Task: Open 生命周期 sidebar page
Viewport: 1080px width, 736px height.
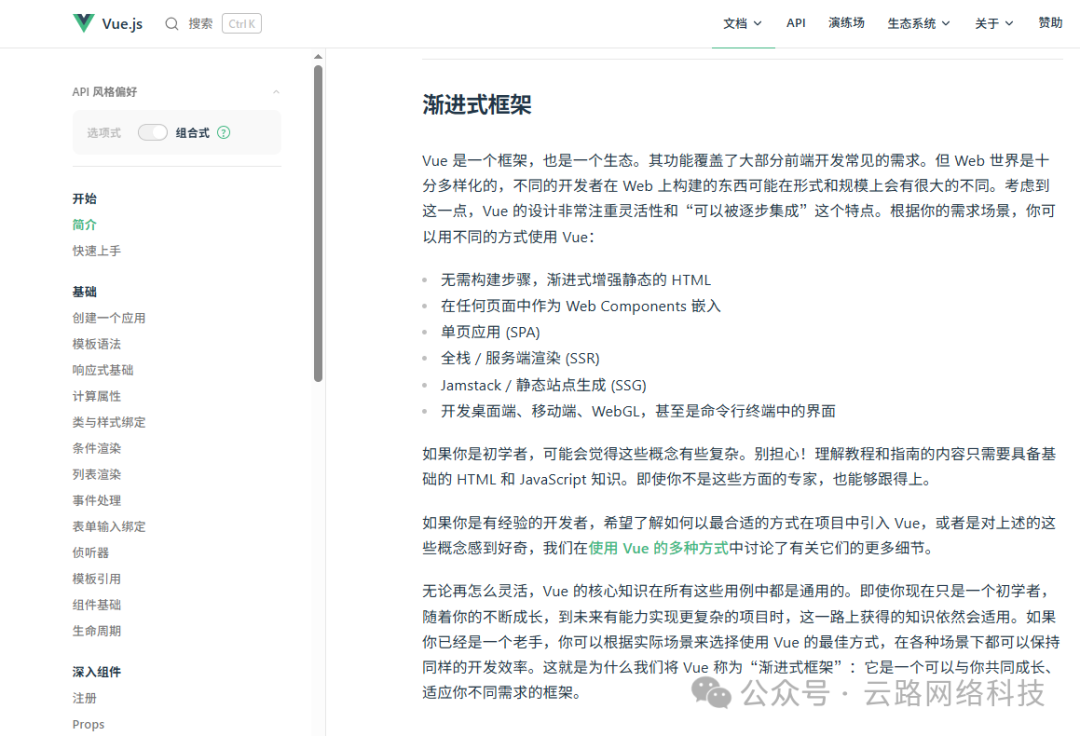Action: click(x=96, y=631)
